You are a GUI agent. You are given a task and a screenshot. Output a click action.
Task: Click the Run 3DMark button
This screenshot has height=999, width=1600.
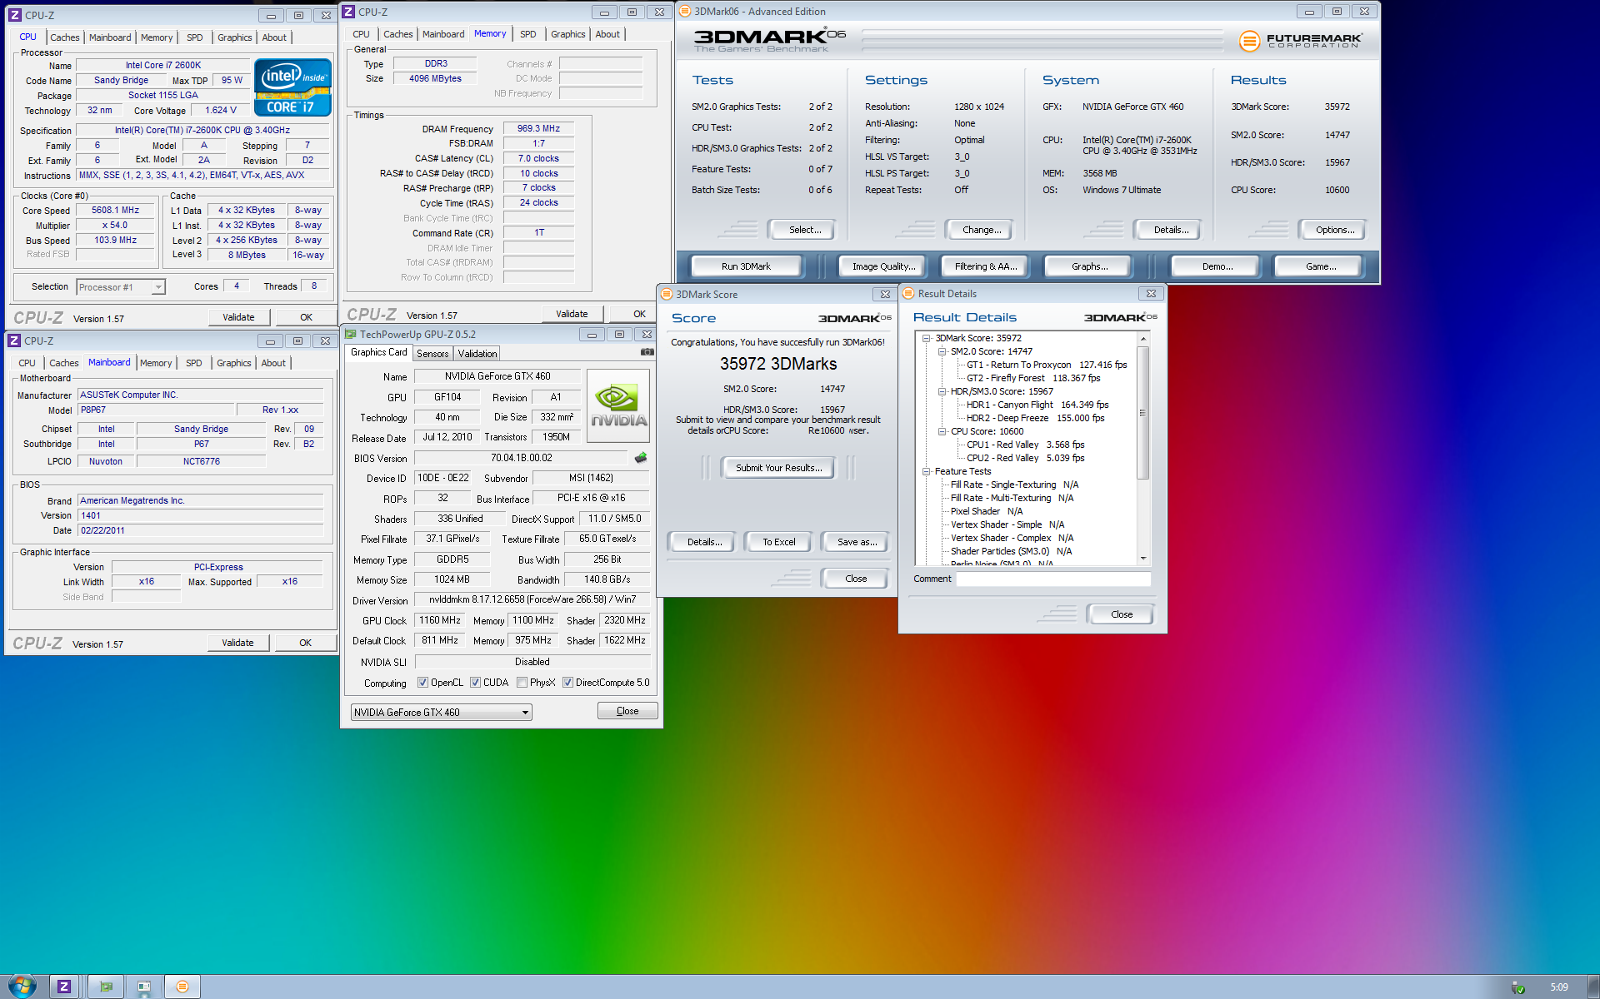click(x=746, y=267)
